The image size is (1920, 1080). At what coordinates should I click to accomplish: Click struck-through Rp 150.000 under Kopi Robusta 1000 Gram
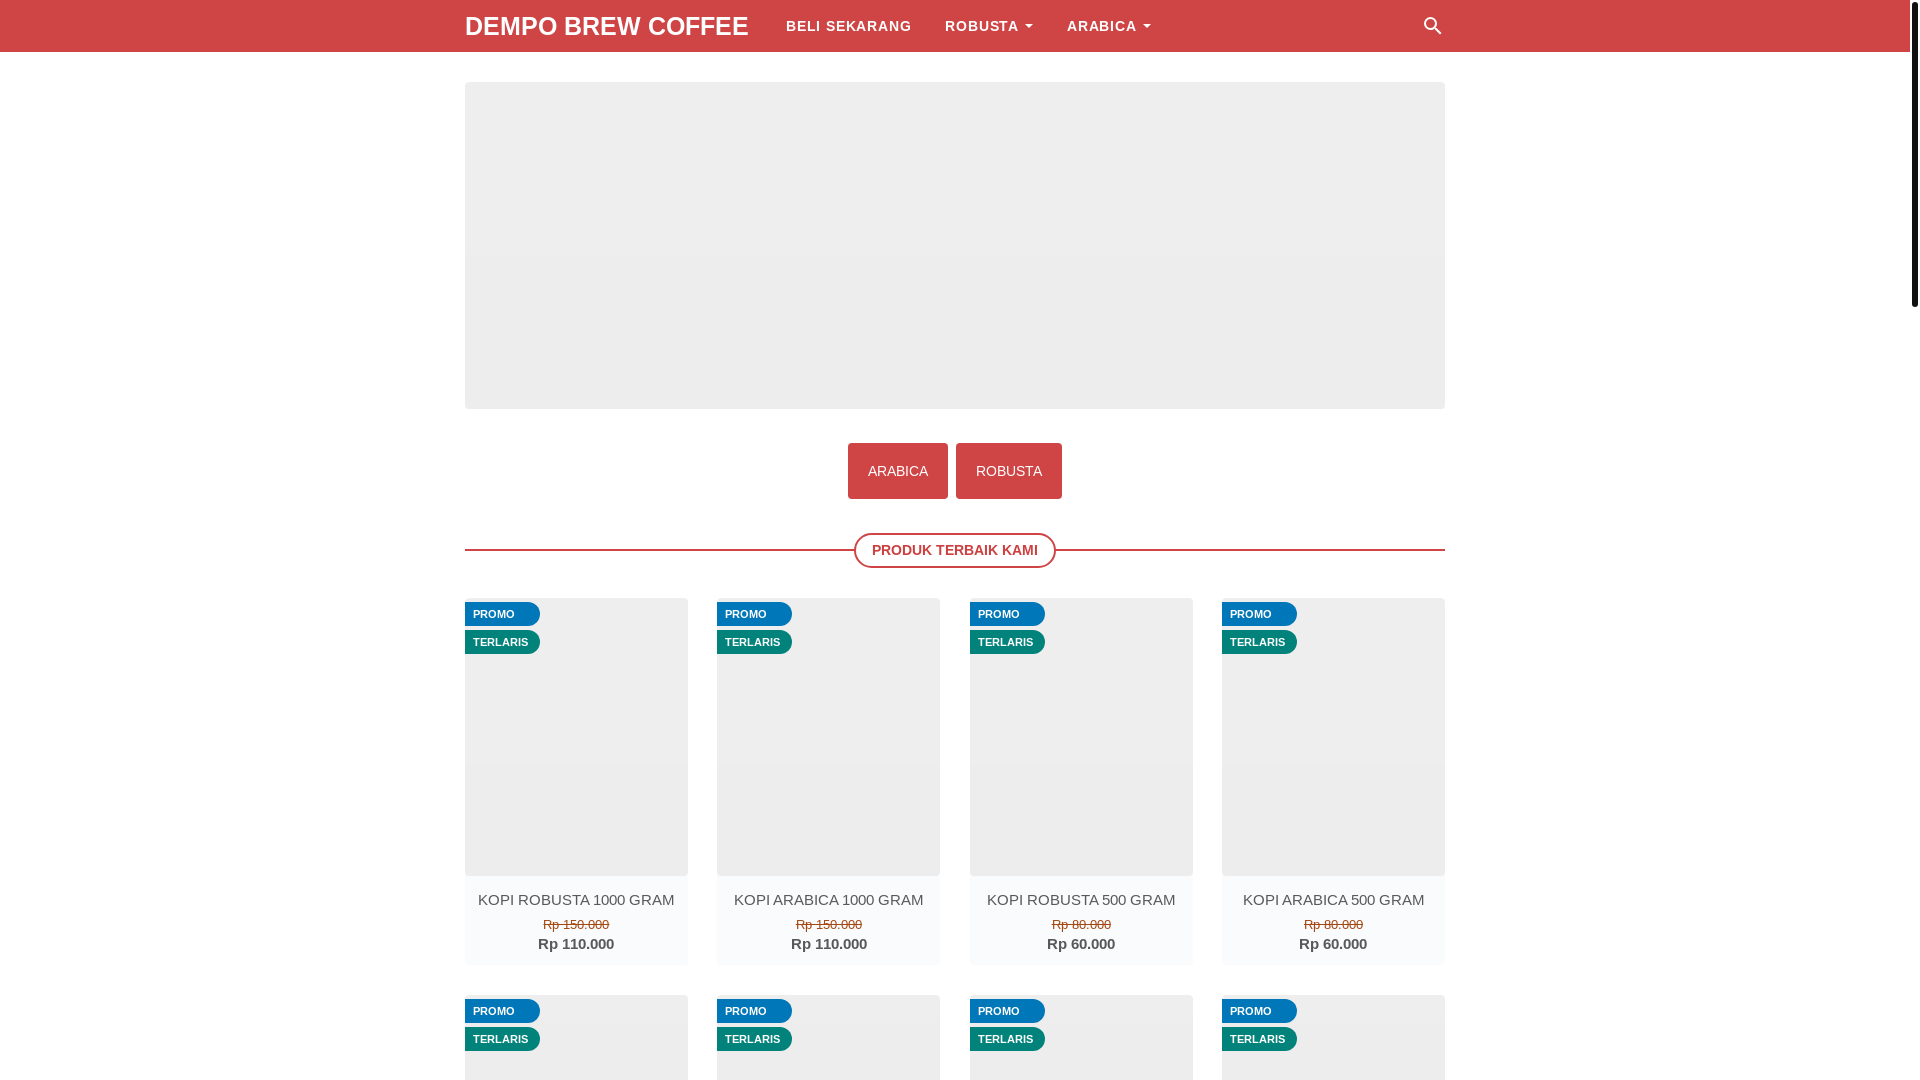pyautogui.click(x=576, y=925)
